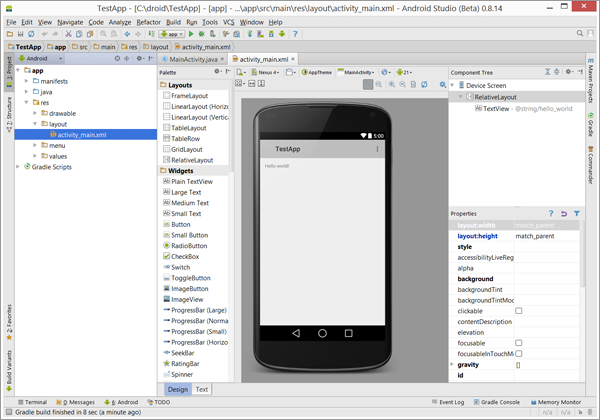Open the Refactor menu
600x420 pixels.
[x=148, y=22]
